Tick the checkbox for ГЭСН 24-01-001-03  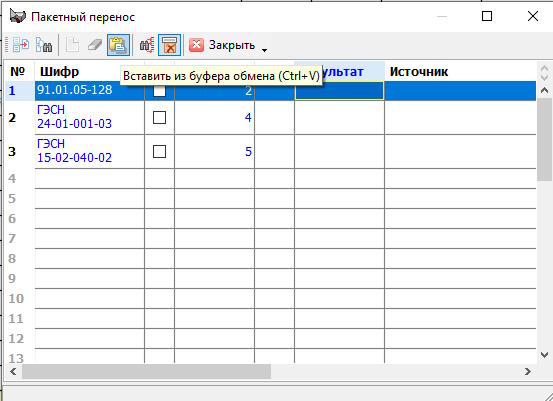(x=159, y=117)
